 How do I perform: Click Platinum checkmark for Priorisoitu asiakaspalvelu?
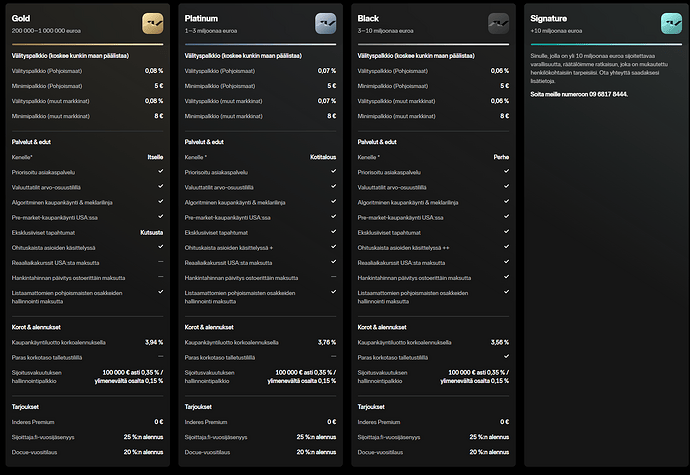334,171
